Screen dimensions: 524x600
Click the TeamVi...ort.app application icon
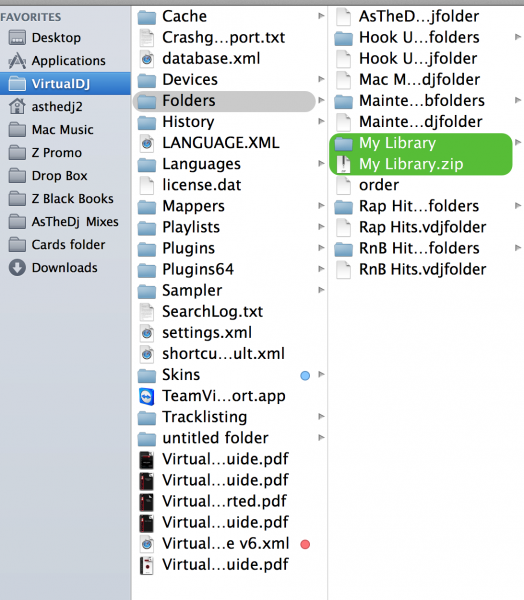(x=147, y=396)
